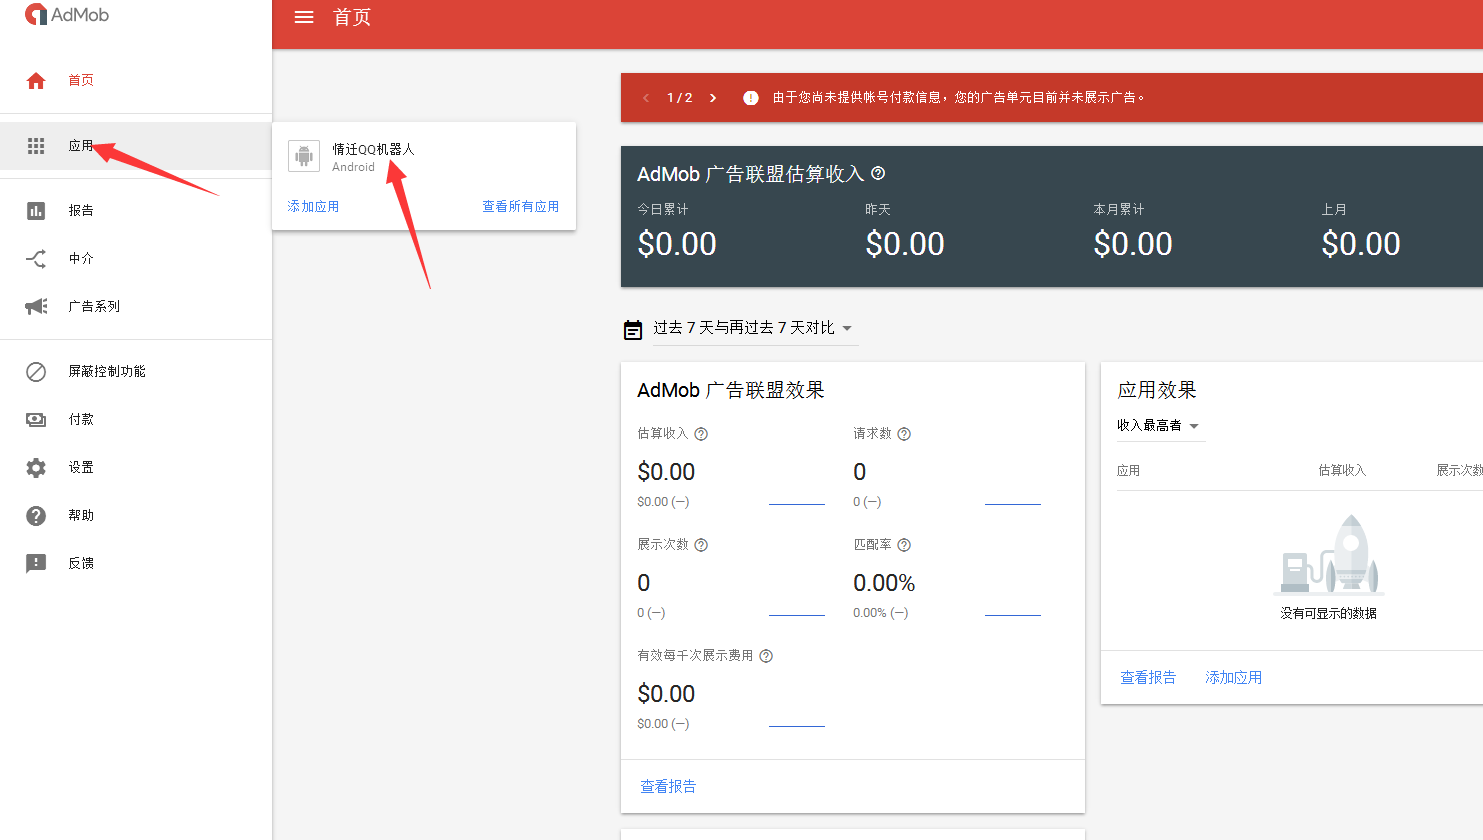Screen dimensions: 1483x840
Task: Click the 首页 page title in header
Action: click(352, 17)
